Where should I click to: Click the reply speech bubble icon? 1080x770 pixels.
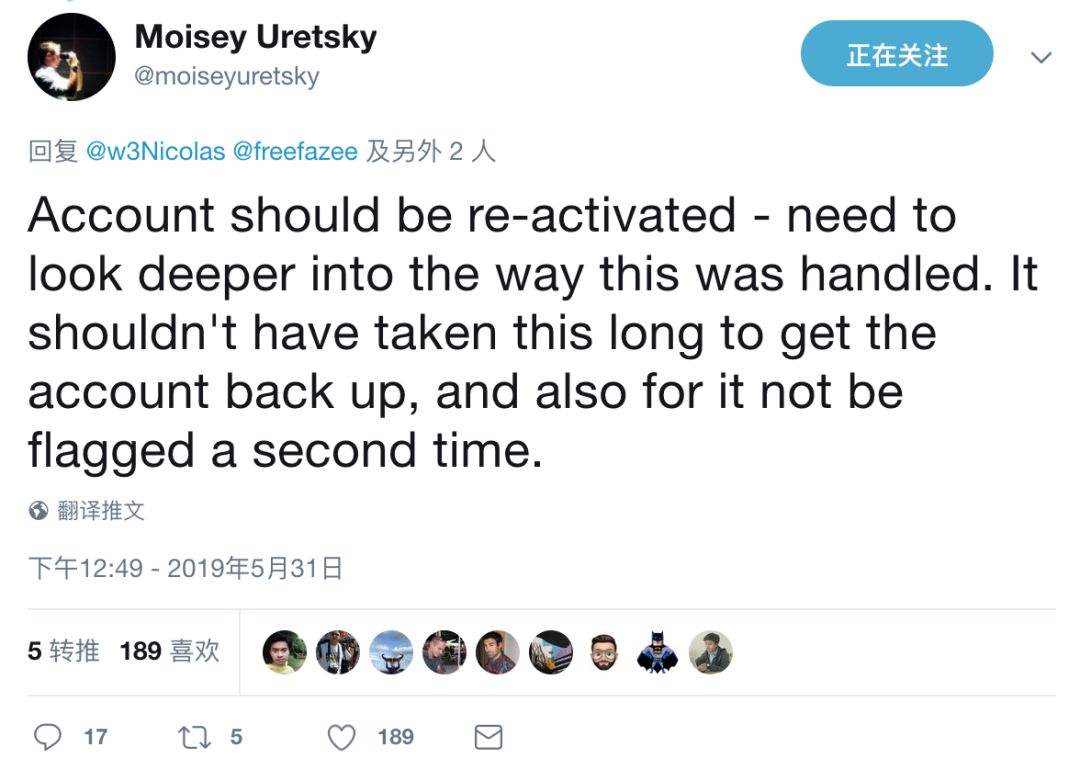[x=48, y=737]
